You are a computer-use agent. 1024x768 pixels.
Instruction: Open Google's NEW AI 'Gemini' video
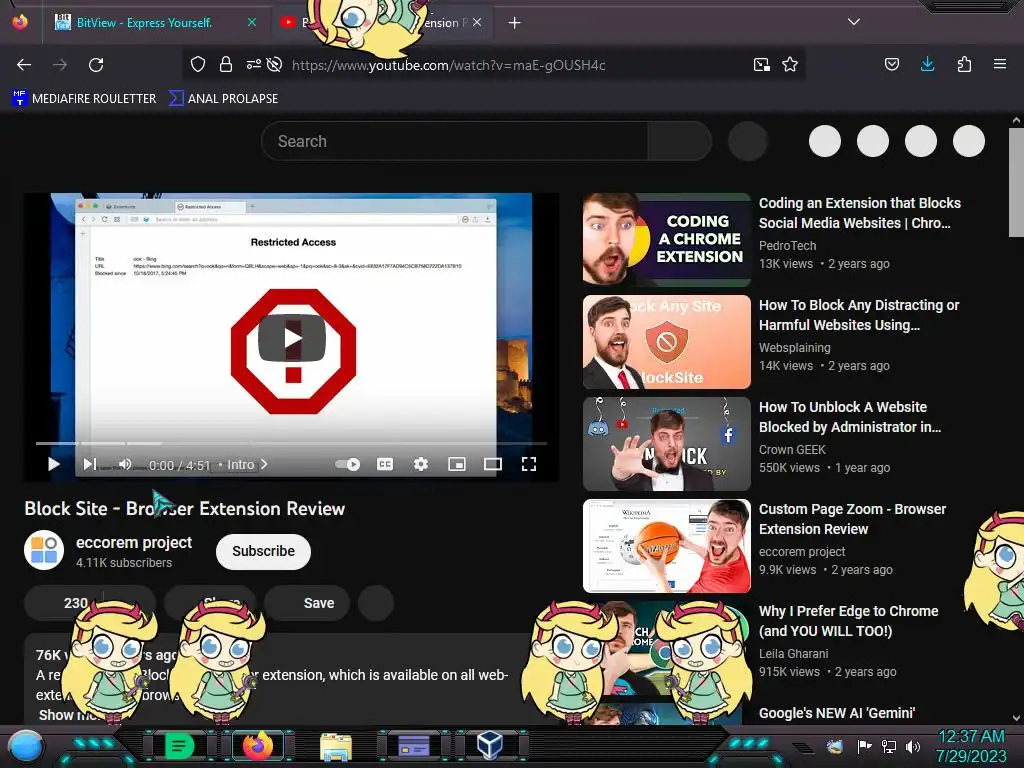pyautogui.click(x=837, y=713)
